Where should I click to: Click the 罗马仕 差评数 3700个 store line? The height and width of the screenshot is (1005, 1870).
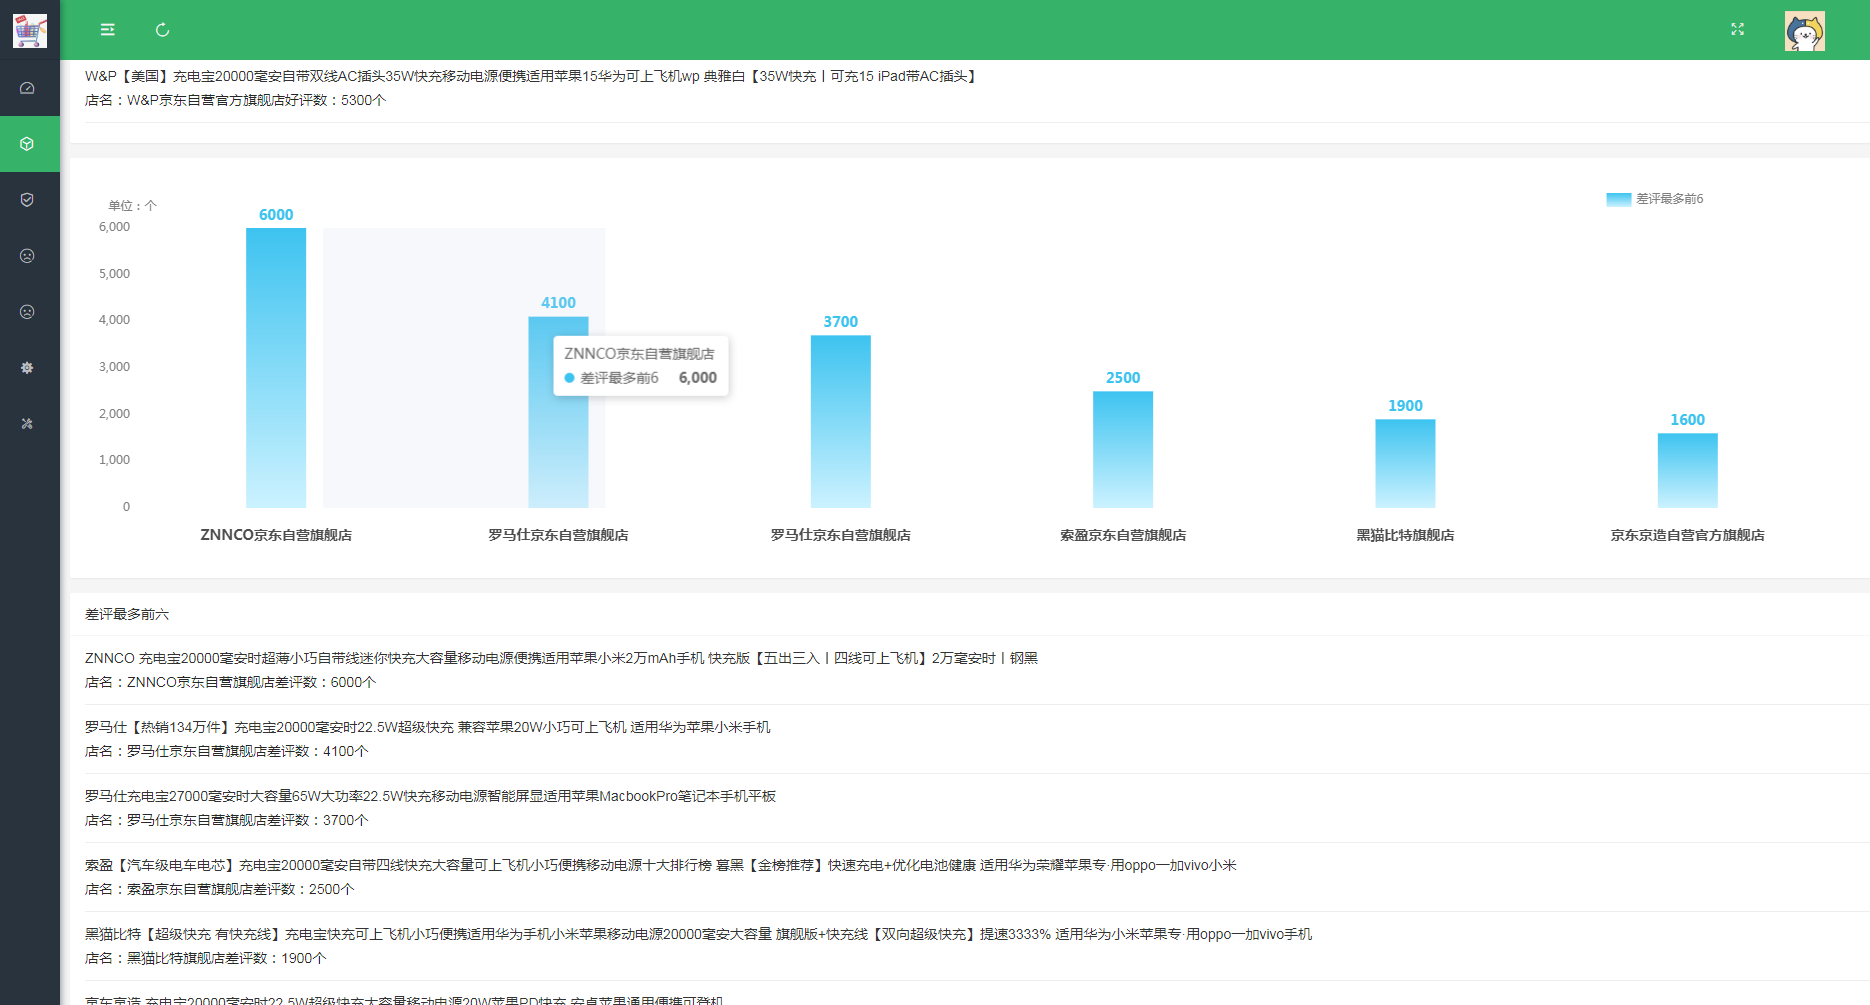pyautogui.click(x=227, y=820)
